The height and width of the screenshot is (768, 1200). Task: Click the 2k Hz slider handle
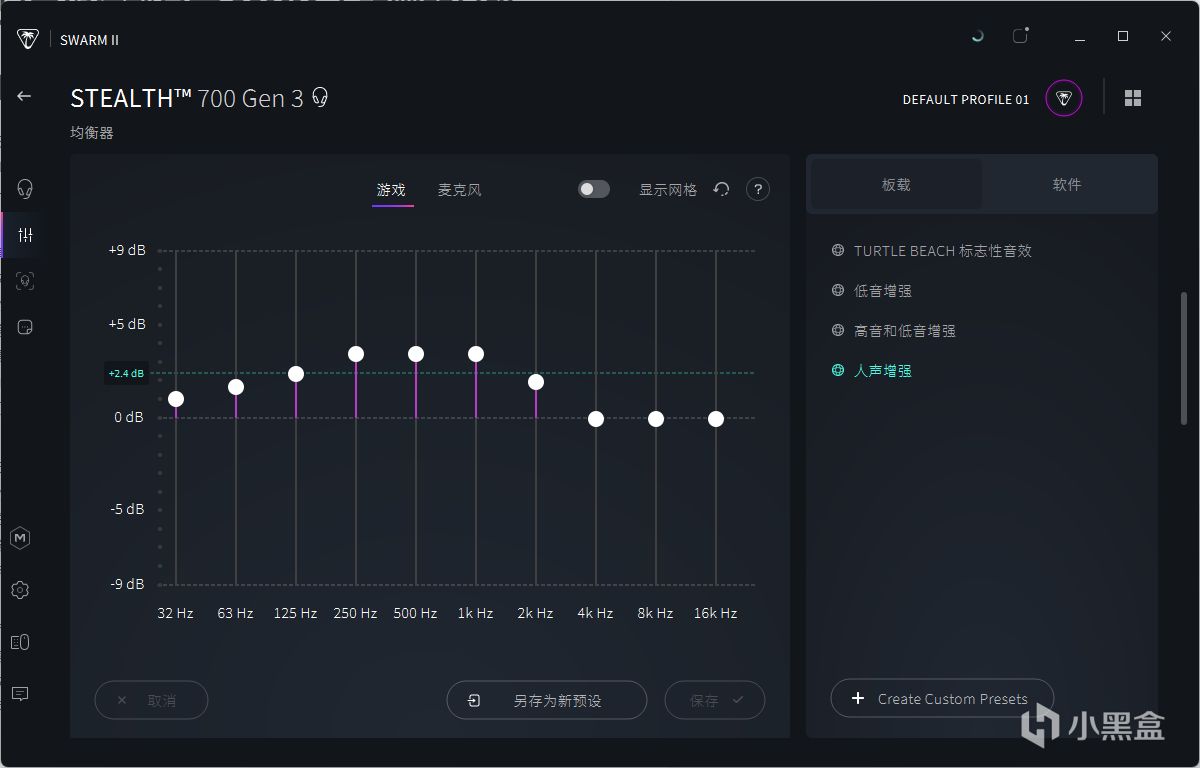tap(536, 382)
